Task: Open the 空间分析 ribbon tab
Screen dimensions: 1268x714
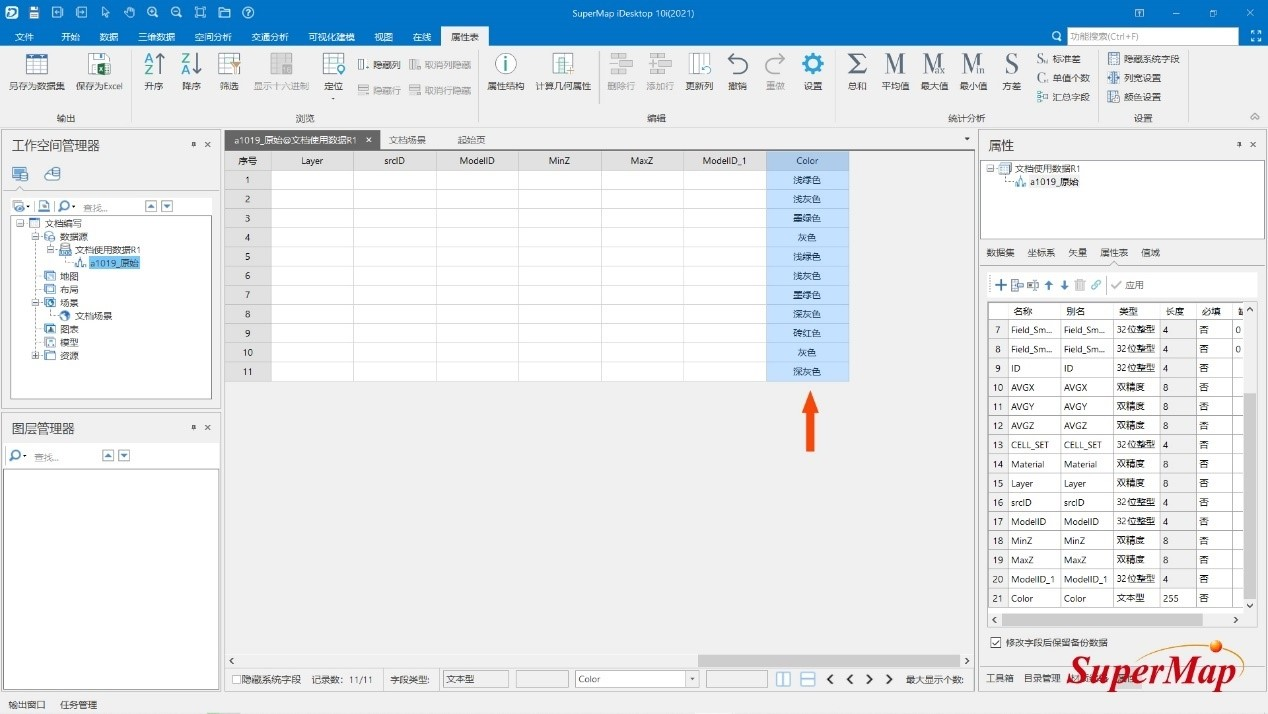Action: coord(212,37)
